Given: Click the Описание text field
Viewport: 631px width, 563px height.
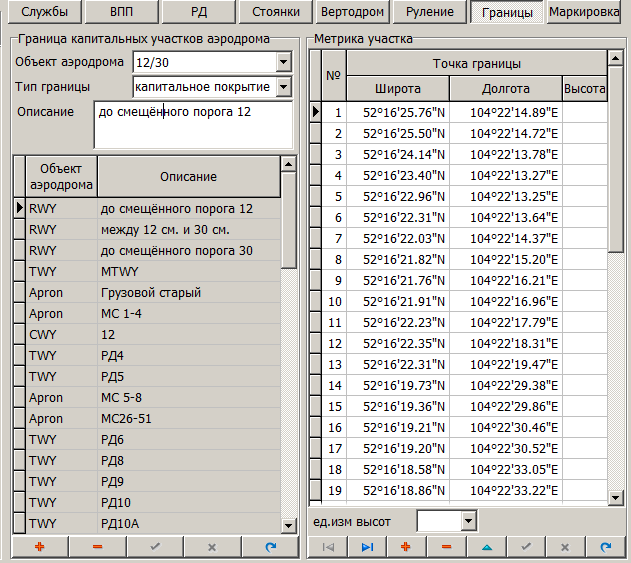Looking at the screenshot, I should tap(192, 123).
